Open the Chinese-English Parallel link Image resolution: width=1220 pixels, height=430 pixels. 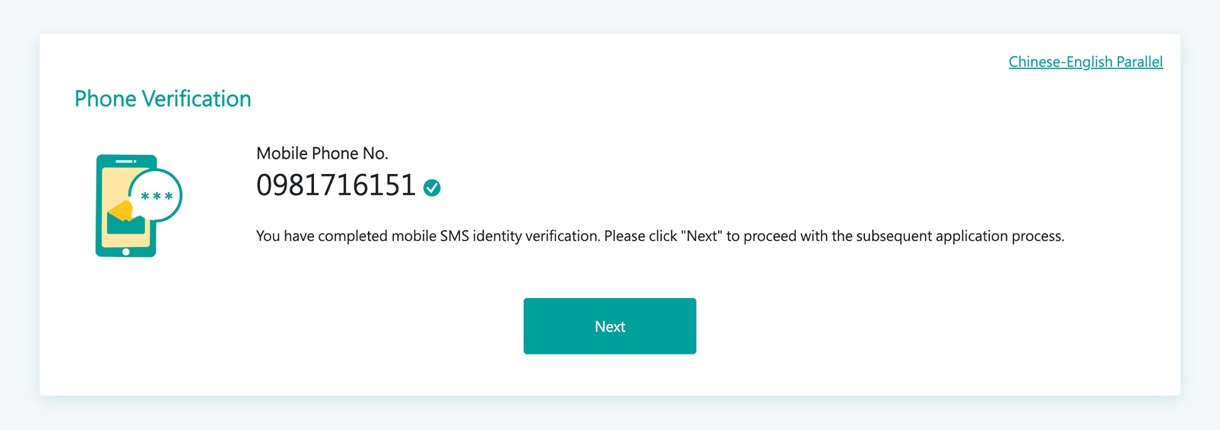pyautogui.click(x=1085, y=62)
